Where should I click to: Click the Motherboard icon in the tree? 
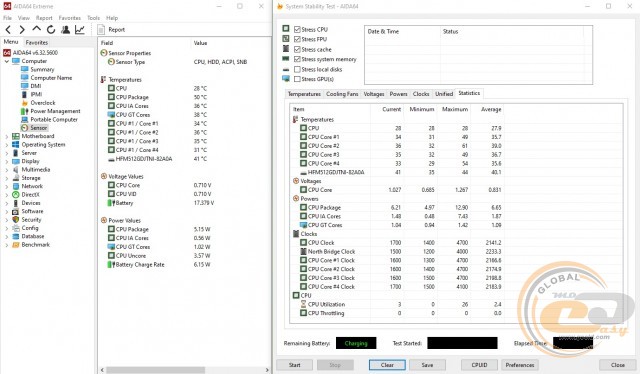[x=16, y=136]
